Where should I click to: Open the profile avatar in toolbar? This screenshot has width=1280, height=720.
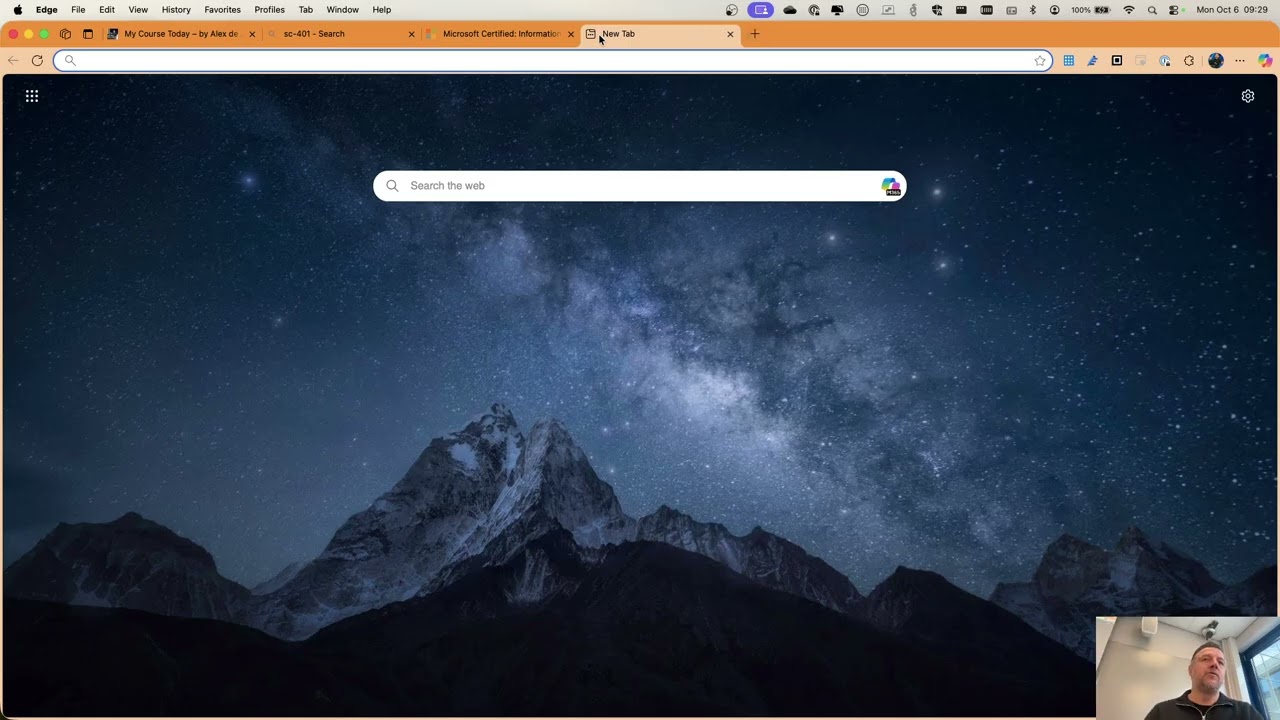point(1216,61)
